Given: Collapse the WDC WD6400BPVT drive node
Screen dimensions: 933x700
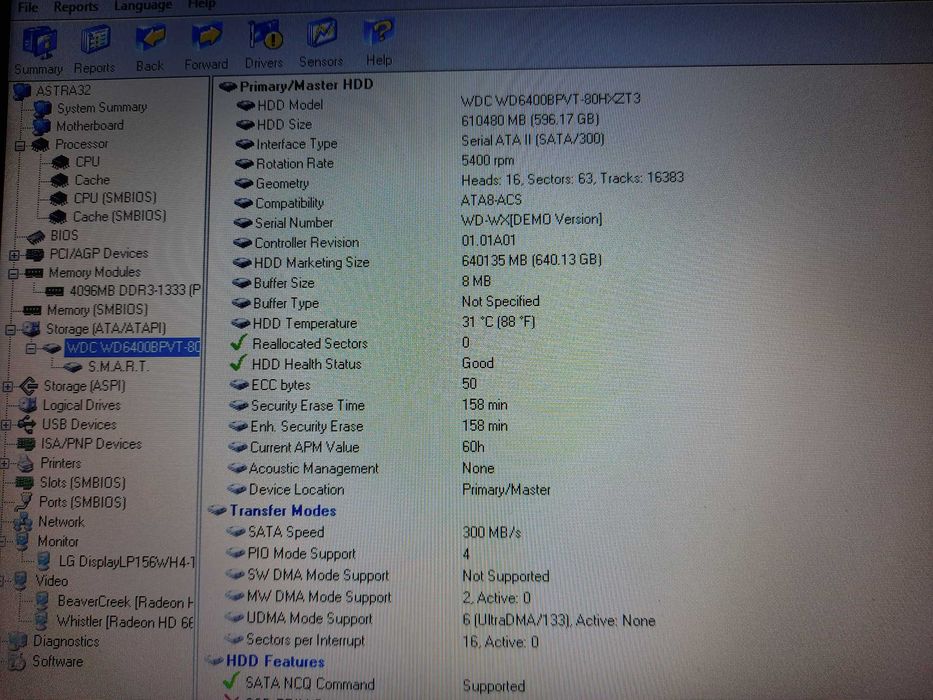Looking at the screenshot, I should coord(31,348).
